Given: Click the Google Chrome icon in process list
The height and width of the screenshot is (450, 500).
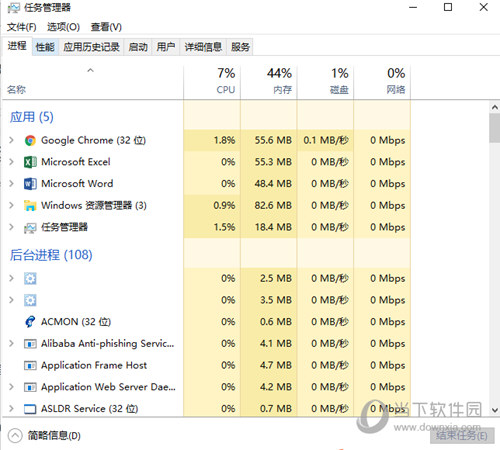Looking at the screenshot, I should coord(30,140).
